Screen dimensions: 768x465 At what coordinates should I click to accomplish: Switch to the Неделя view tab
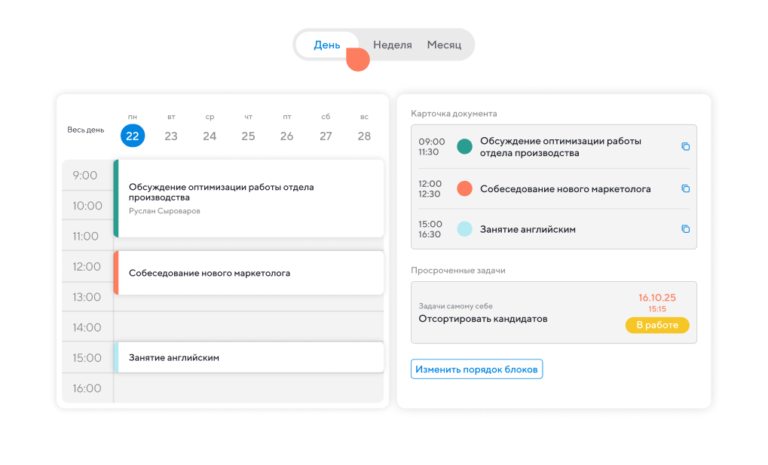coord(392,45)
